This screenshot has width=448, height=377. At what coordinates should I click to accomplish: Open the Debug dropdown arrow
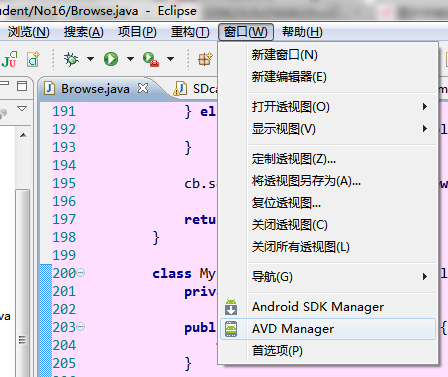90,59
